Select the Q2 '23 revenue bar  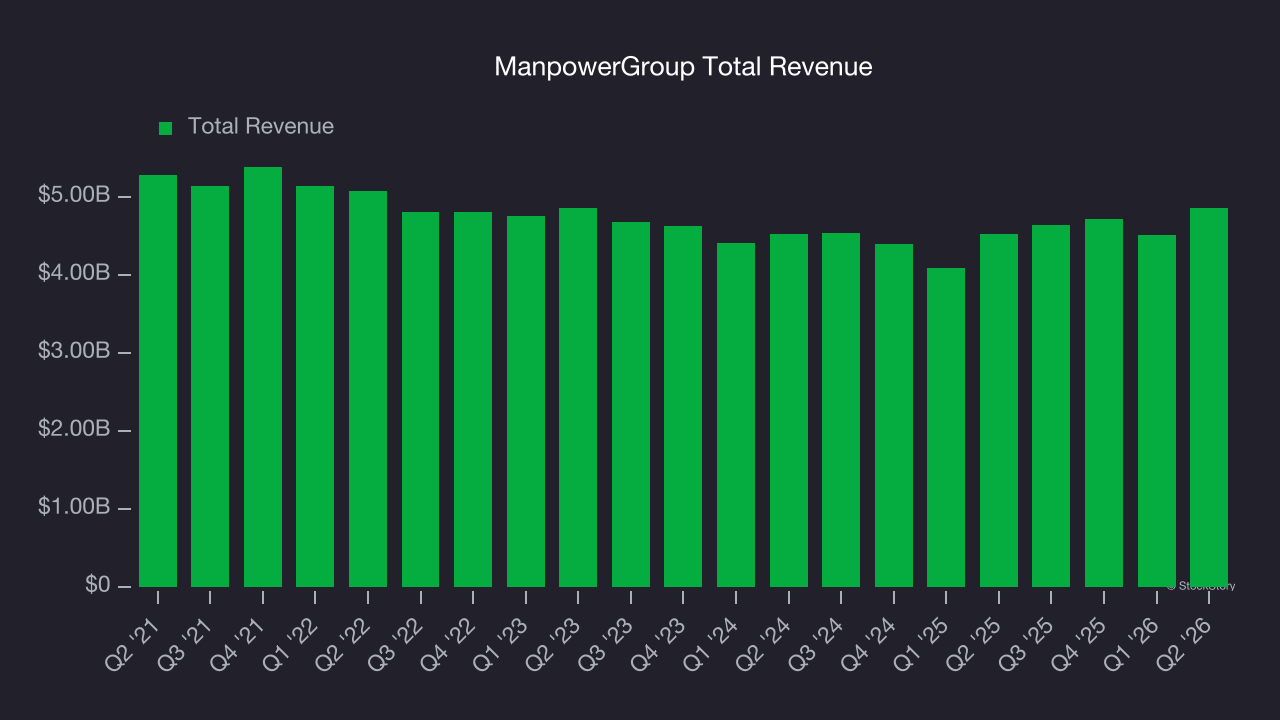(578, 397)
